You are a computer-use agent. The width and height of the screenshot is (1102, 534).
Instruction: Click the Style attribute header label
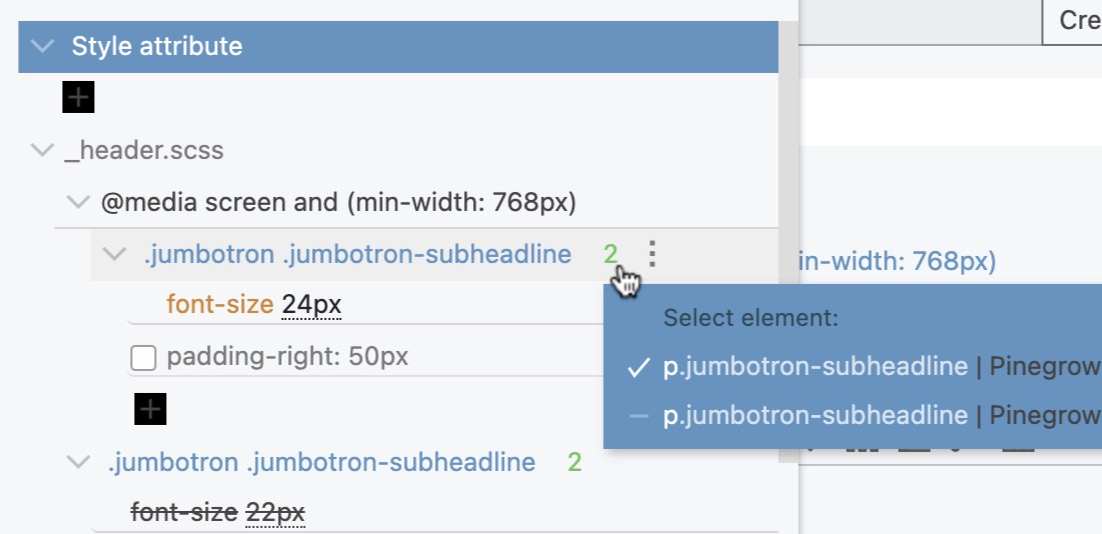tap(157, 46)
